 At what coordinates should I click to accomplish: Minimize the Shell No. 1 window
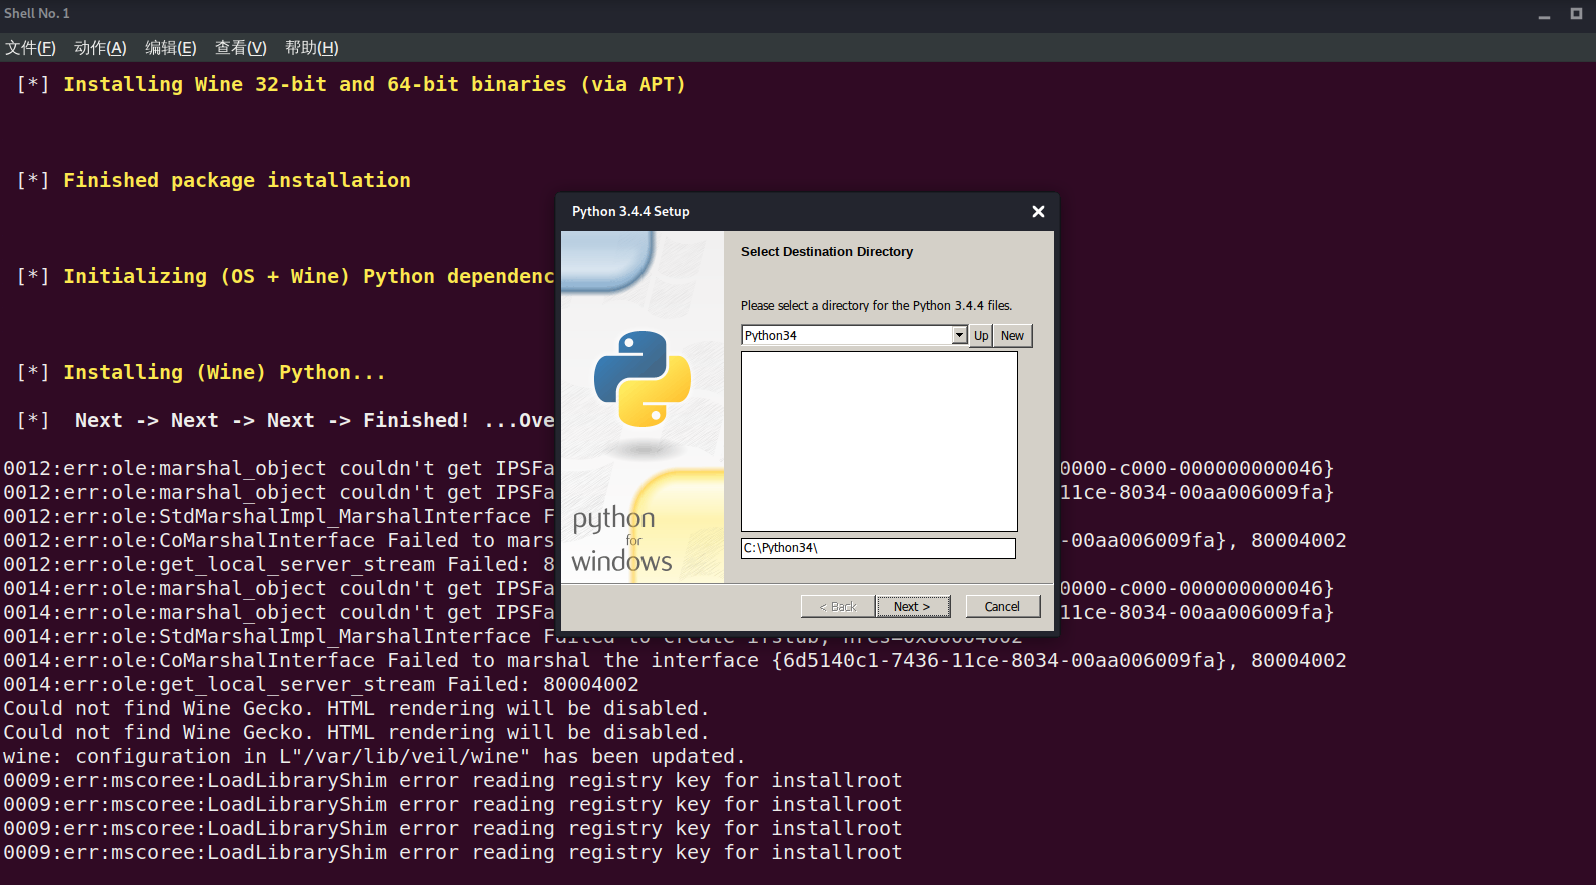click(x=1544, y=14)
